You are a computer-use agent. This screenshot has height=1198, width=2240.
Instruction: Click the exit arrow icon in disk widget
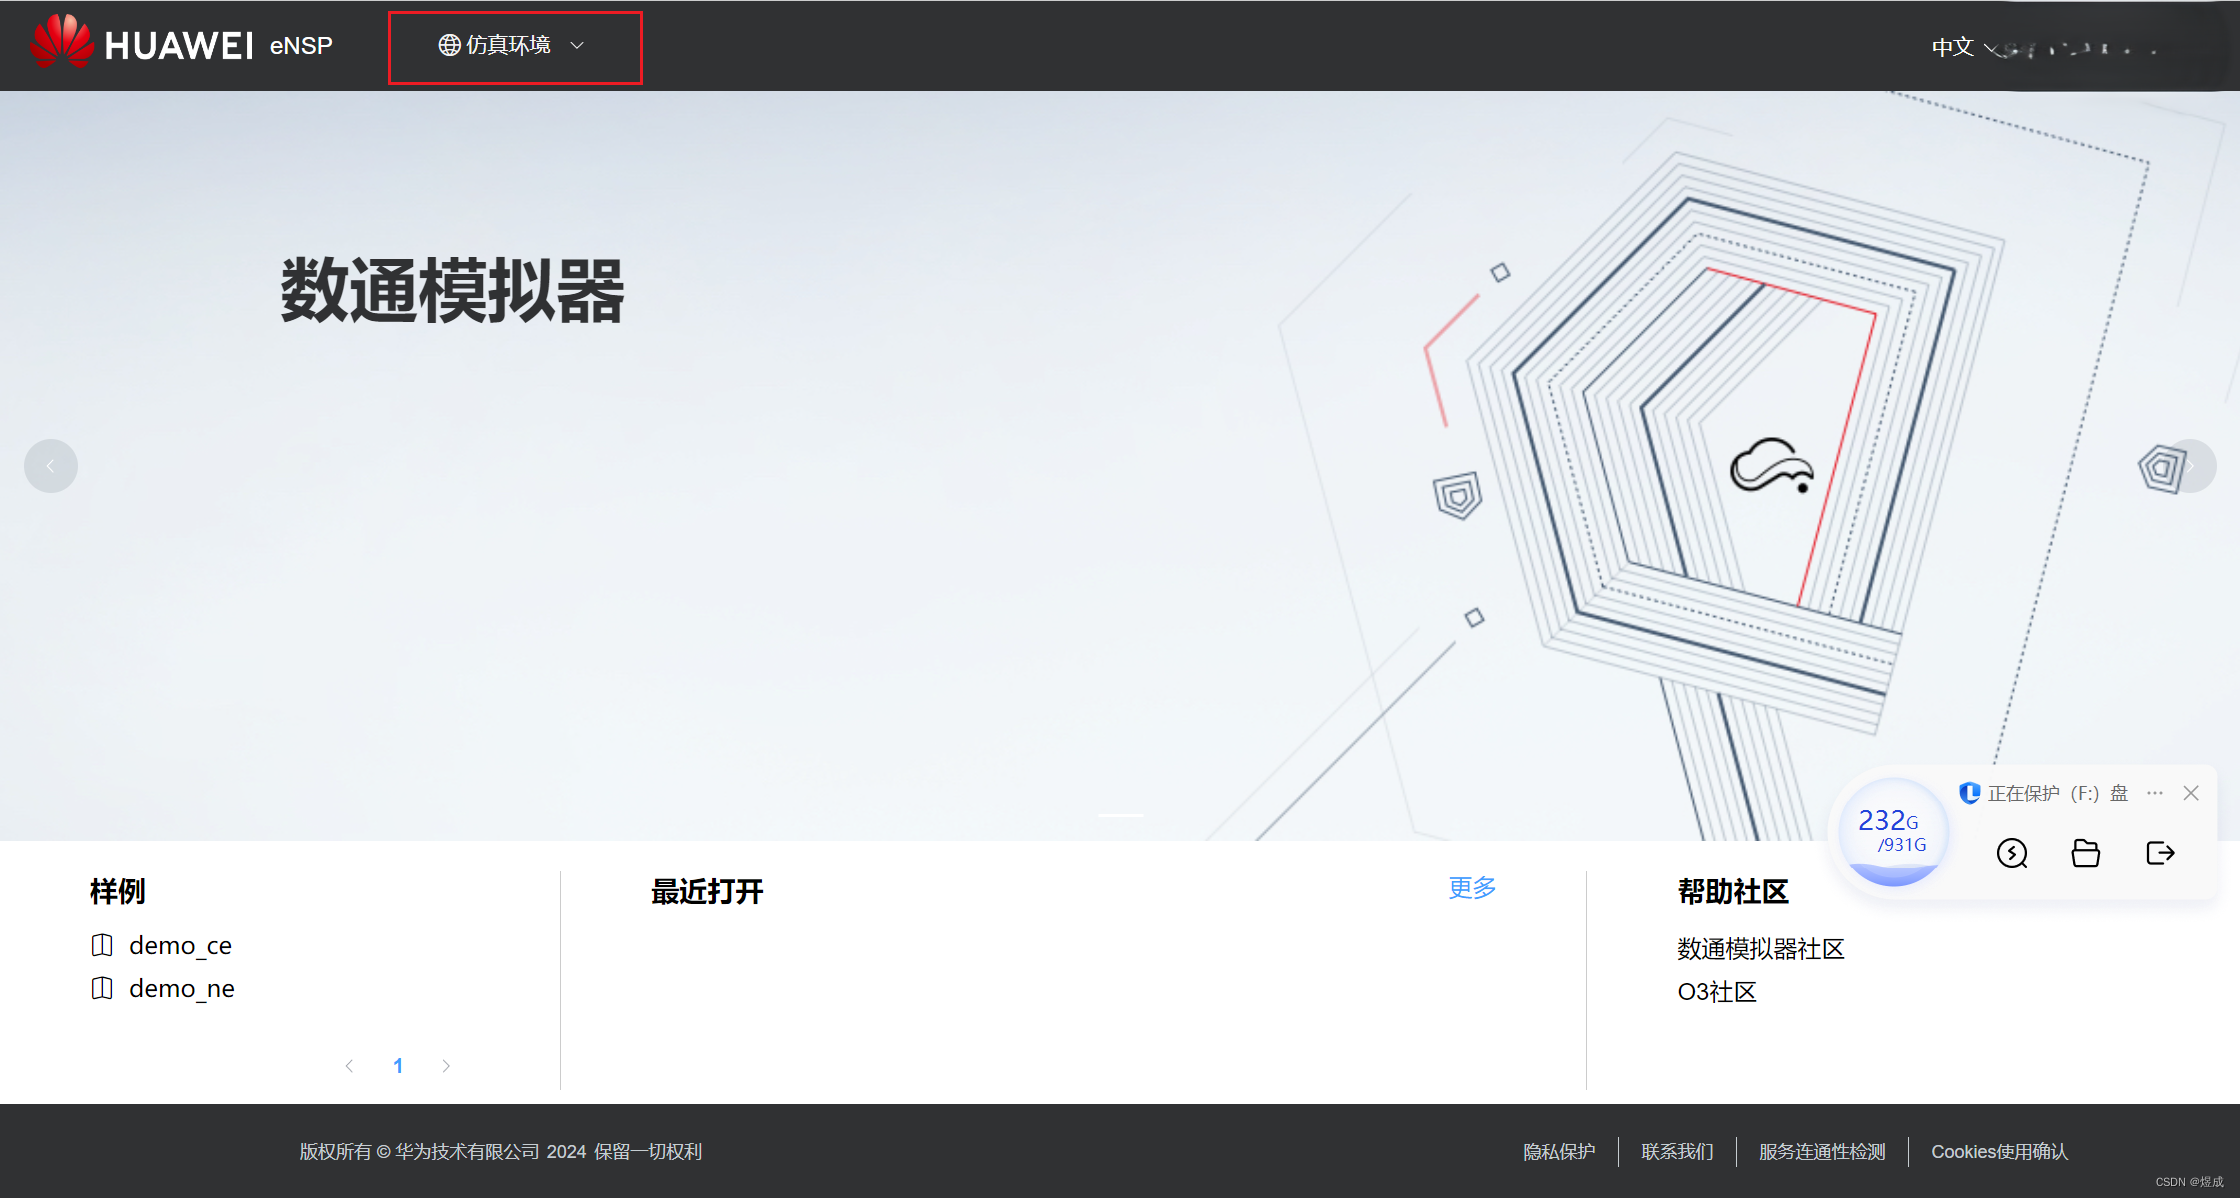click(x=2160, y=853)
